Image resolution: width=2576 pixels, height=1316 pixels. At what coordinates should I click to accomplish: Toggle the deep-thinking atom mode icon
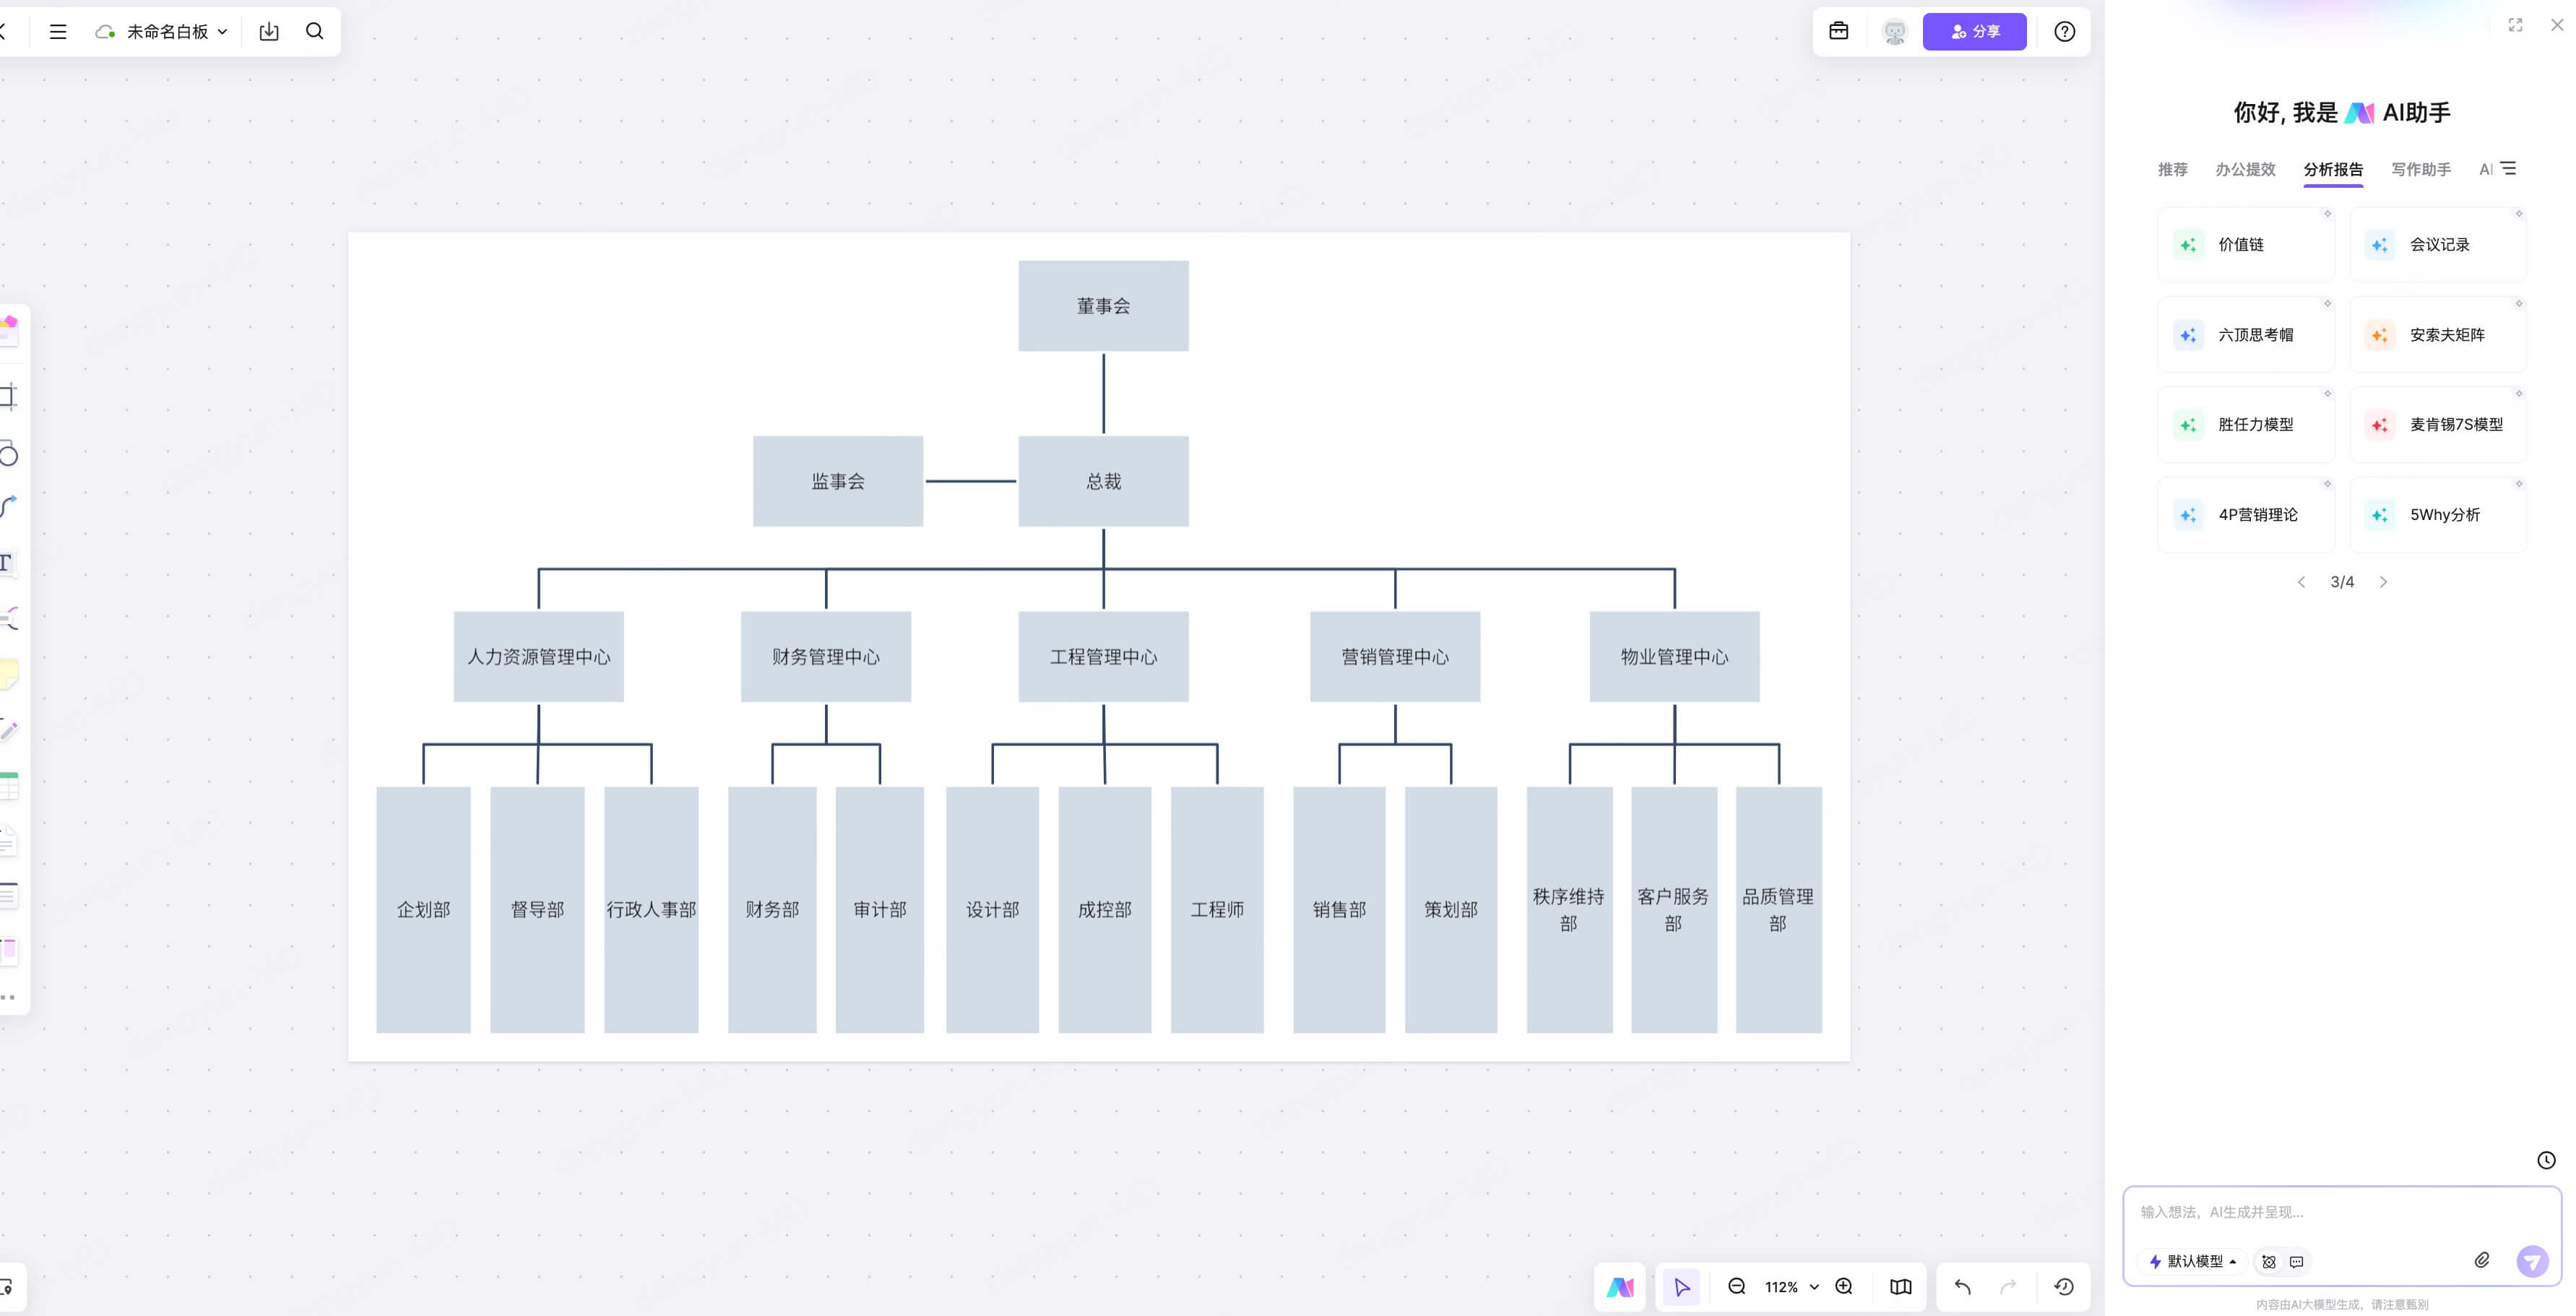pyautogui.click(x=2269, y=1261)
